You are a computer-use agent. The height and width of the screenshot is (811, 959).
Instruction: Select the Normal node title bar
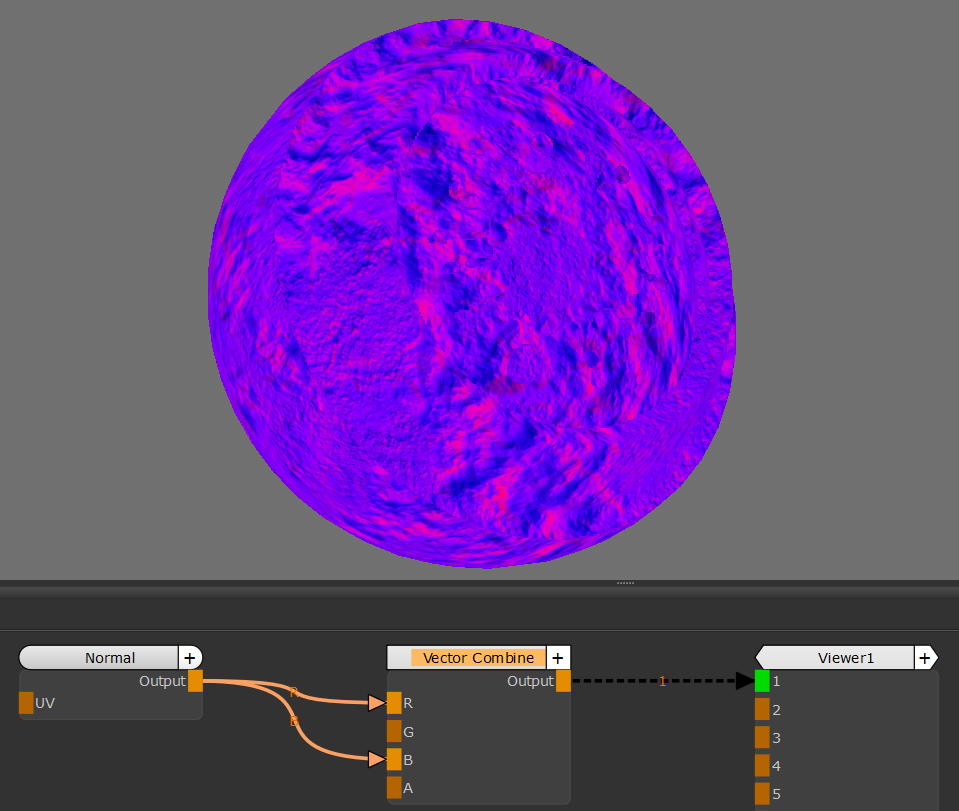coord(100,658)
